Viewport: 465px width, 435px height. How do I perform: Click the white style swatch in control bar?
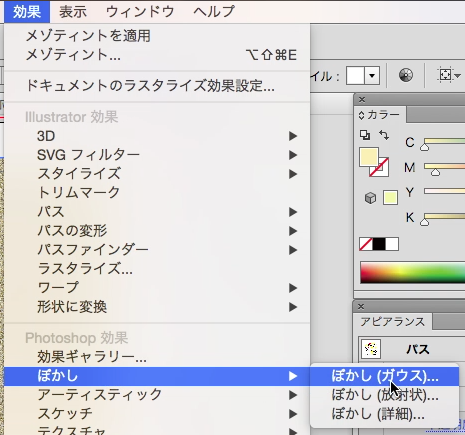point(355,75)
